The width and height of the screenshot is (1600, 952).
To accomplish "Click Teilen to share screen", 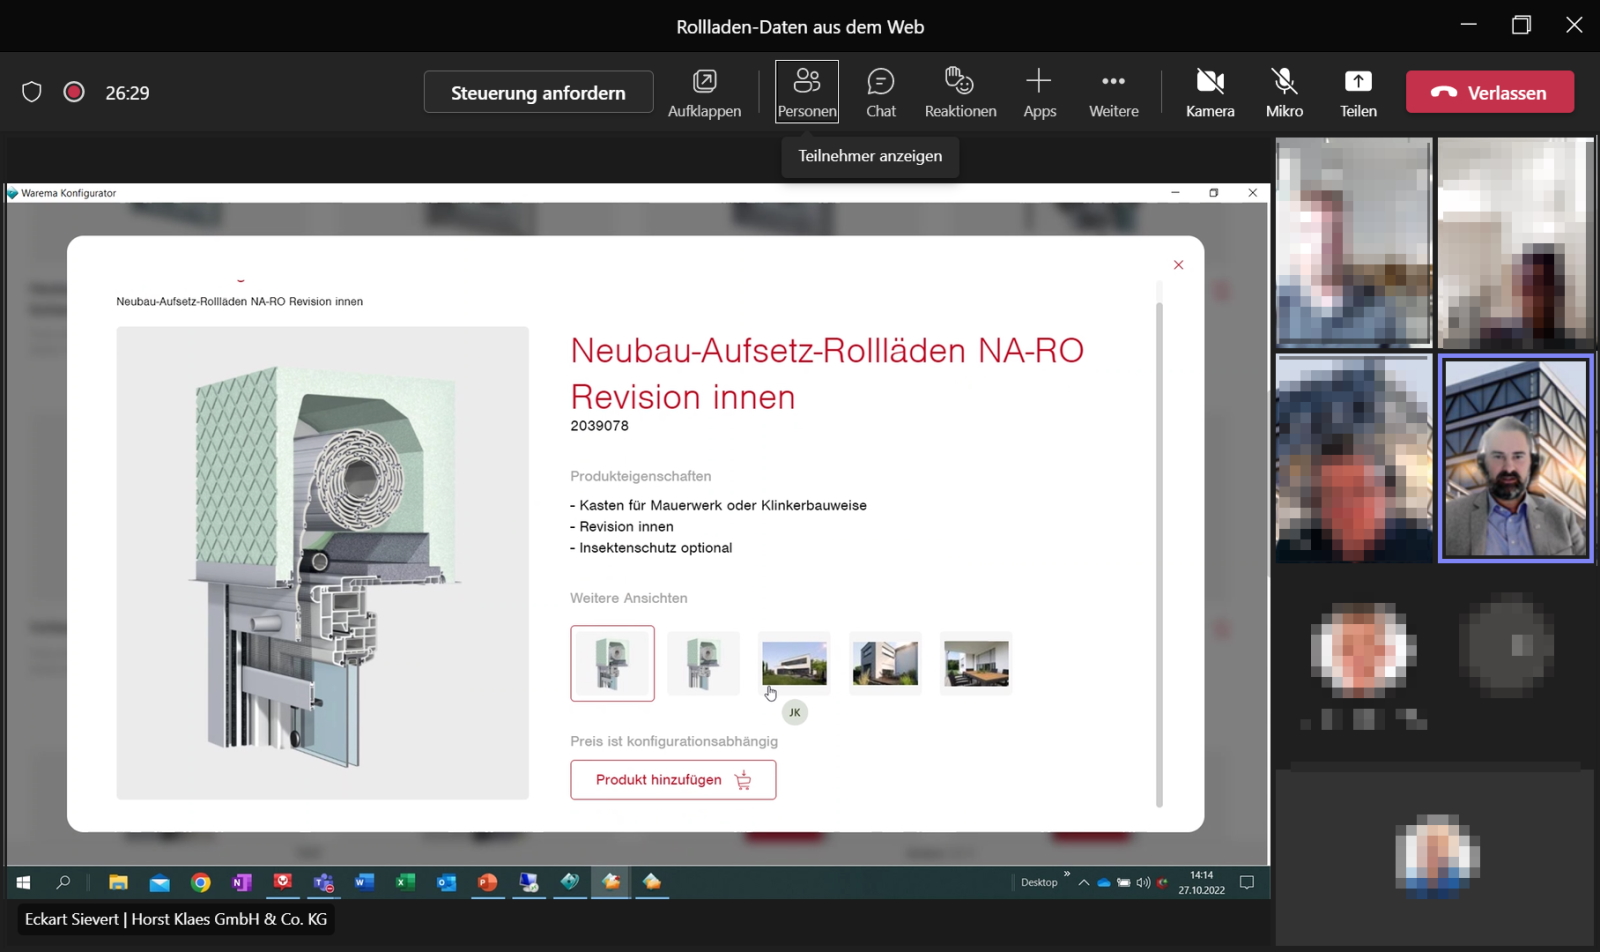I will click(1358, 93).
